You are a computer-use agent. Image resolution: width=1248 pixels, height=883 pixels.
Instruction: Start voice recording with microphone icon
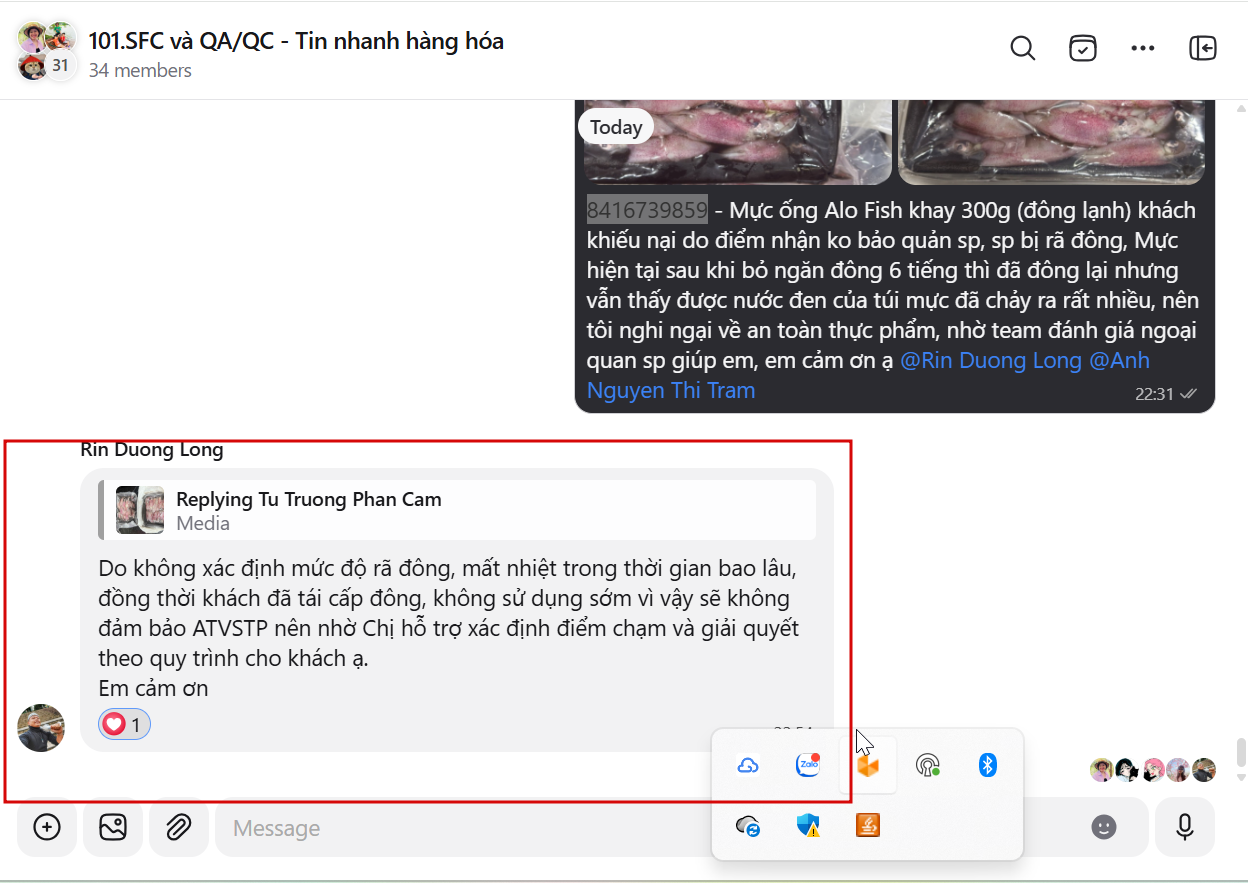point(1185,827)
